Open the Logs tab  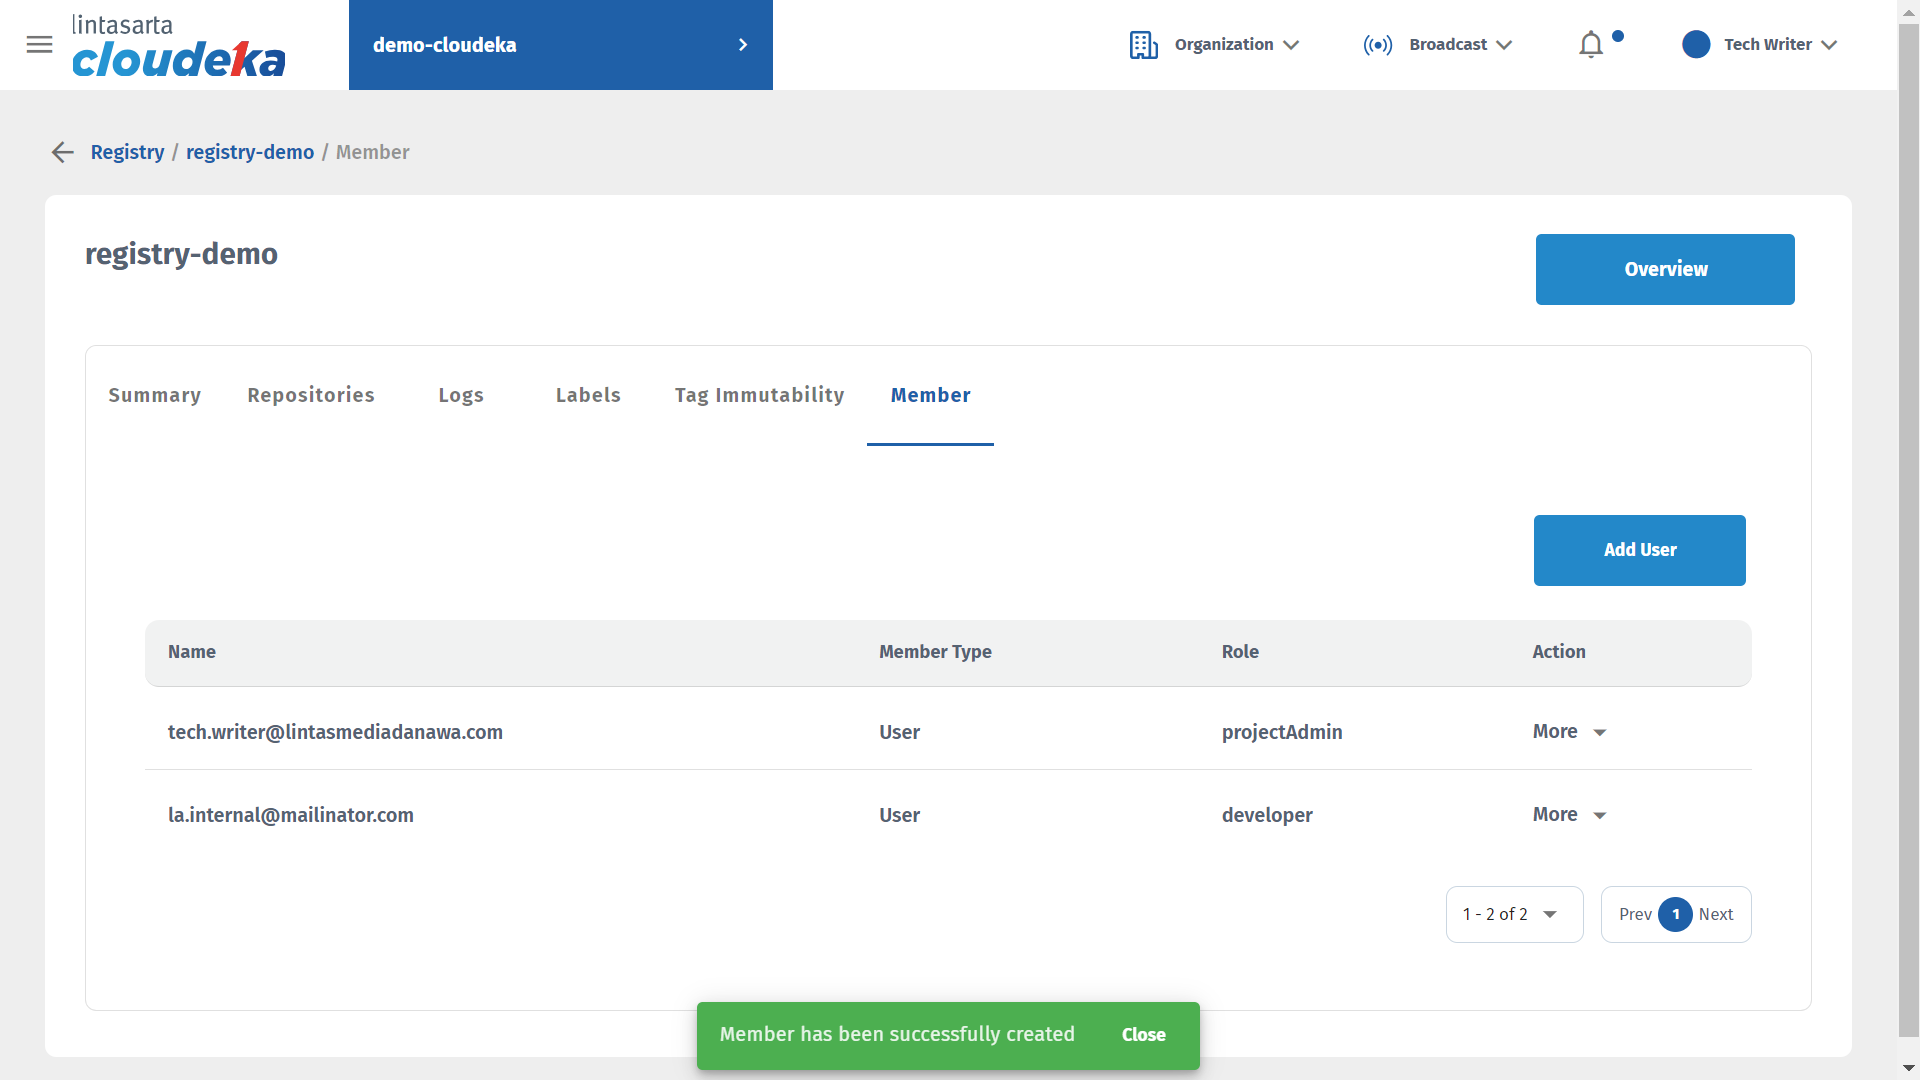pos(461,395)
